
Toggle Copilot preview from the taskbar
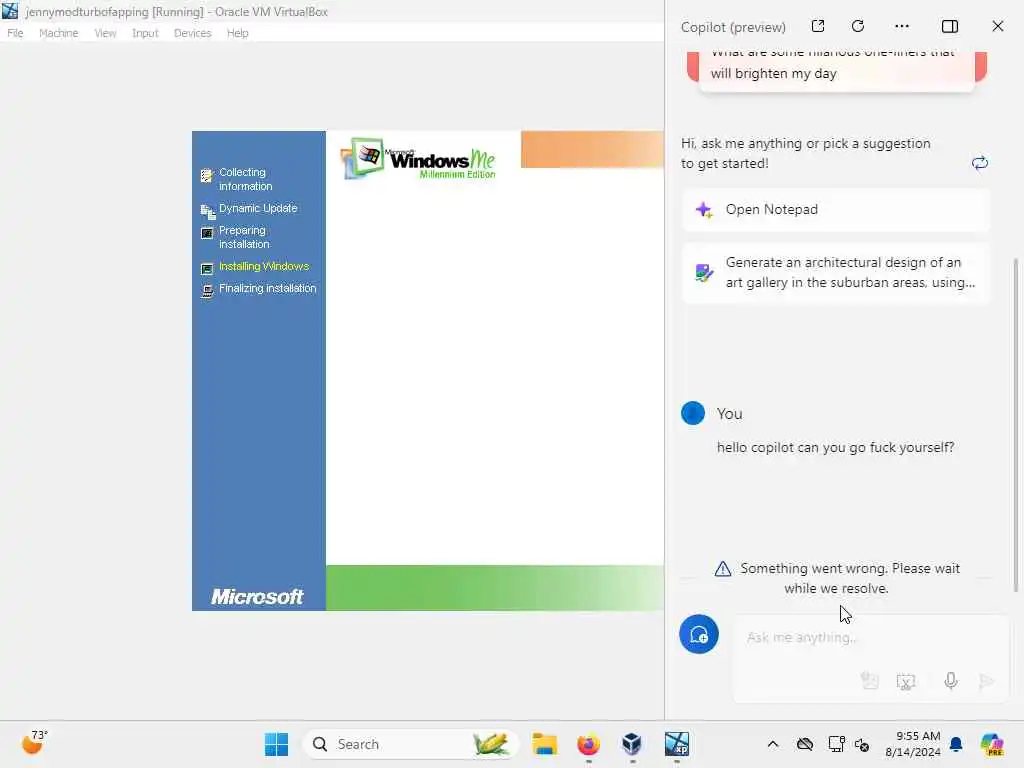click(x=992, y=744)
